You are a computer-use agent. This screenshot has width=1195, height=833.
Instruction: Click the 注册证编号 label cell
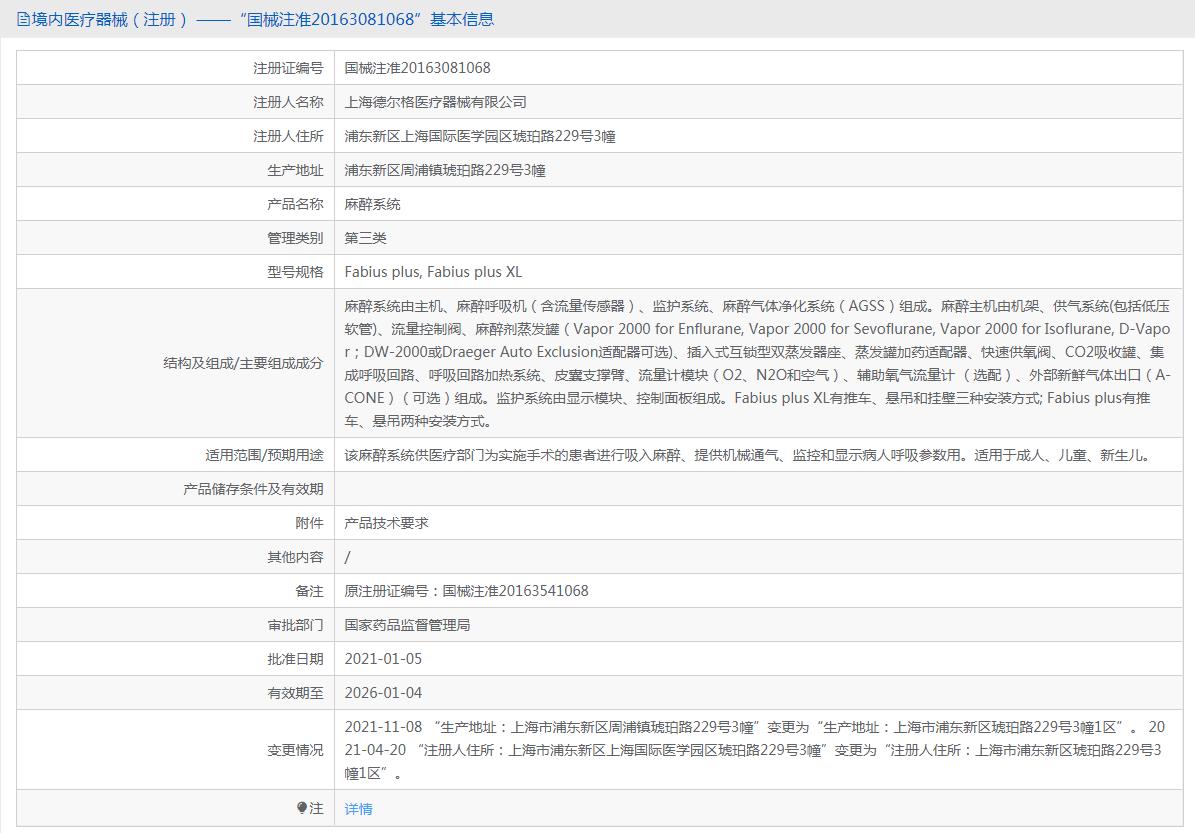175,68
